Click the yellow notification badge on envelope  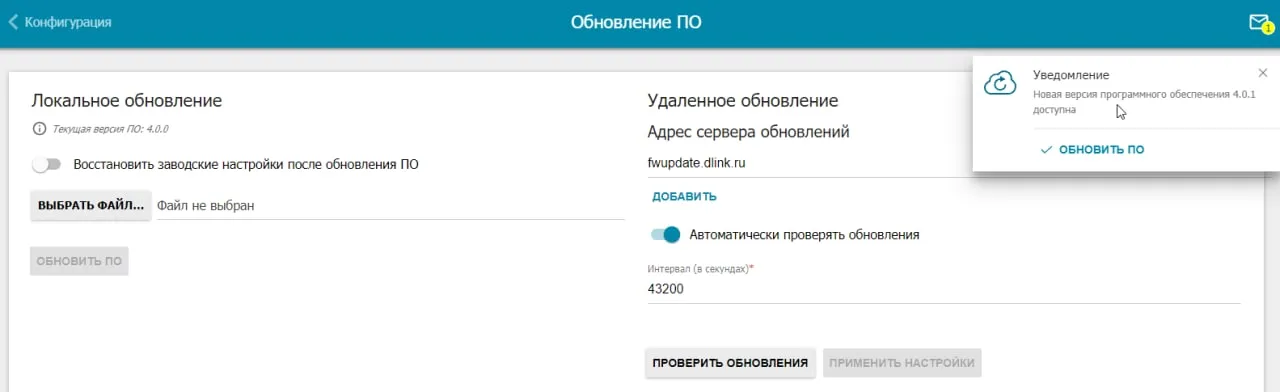coord(1268,29)
